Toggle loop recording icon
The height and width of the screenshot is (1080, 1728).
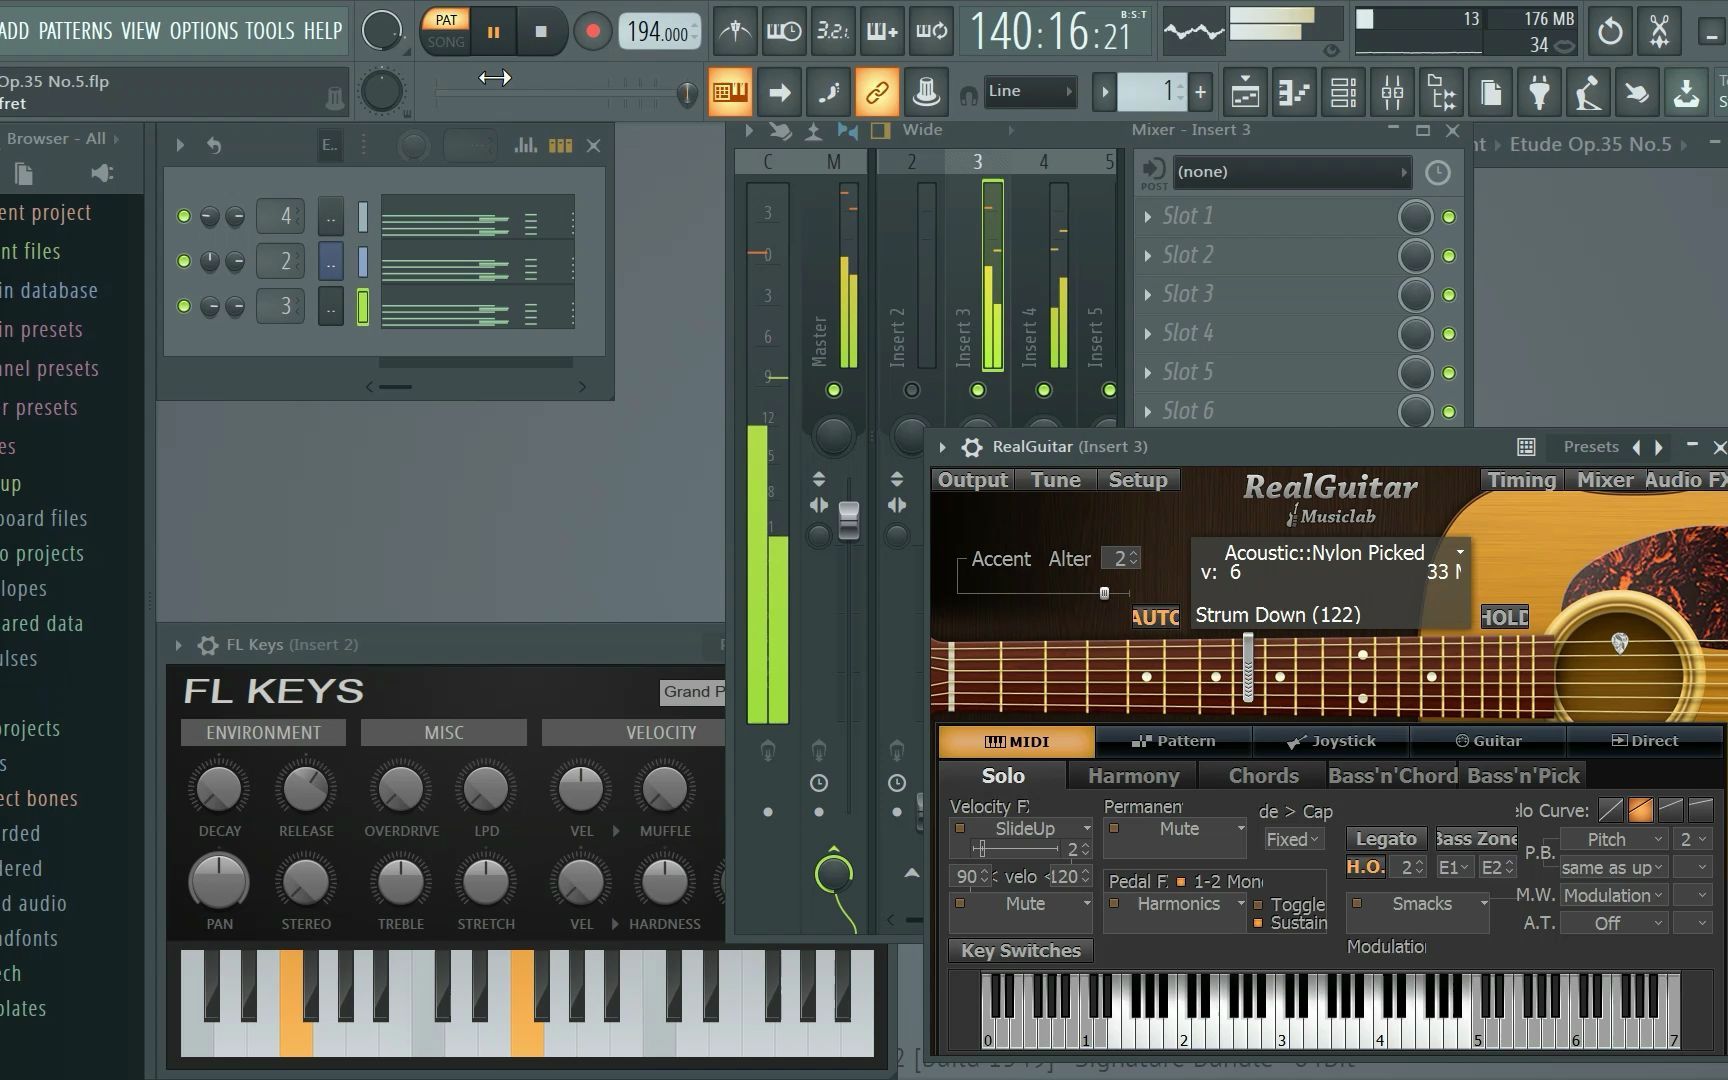click(x=930, y=31)
